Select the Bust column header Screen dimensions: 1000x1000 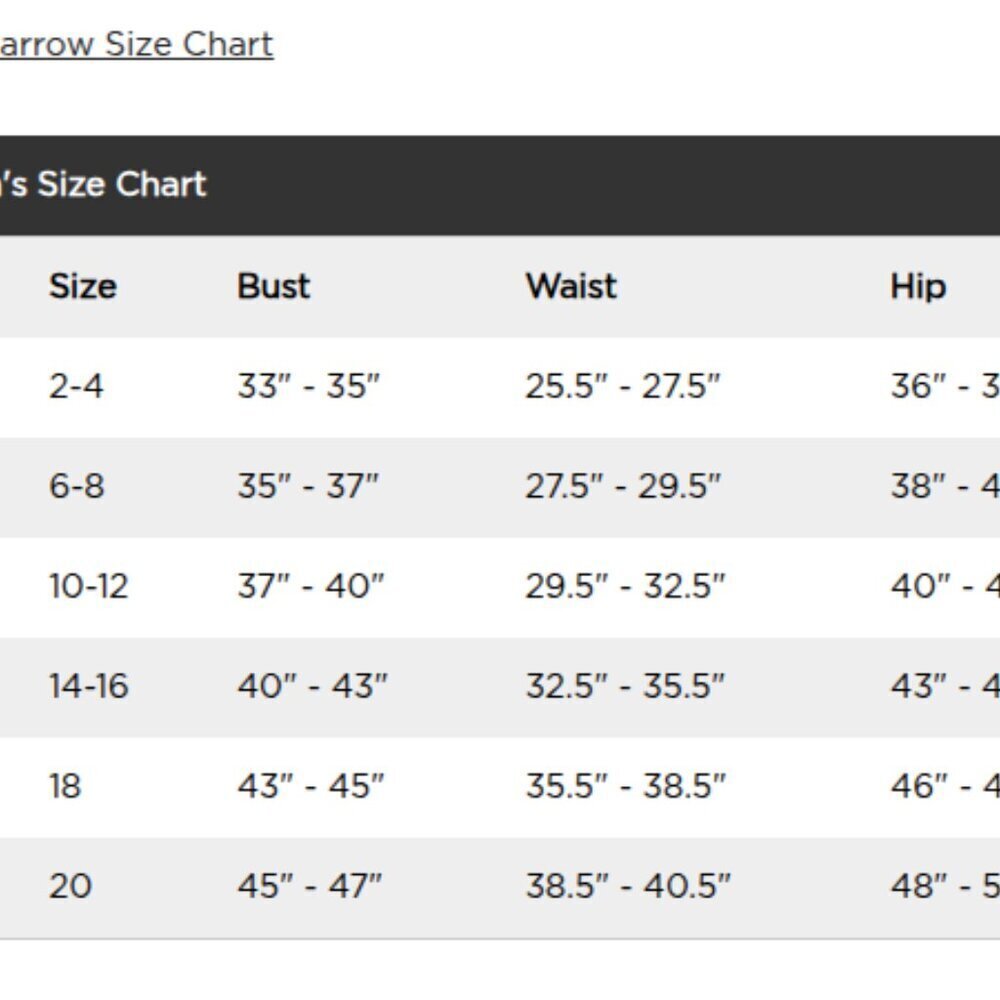point(274,286)
